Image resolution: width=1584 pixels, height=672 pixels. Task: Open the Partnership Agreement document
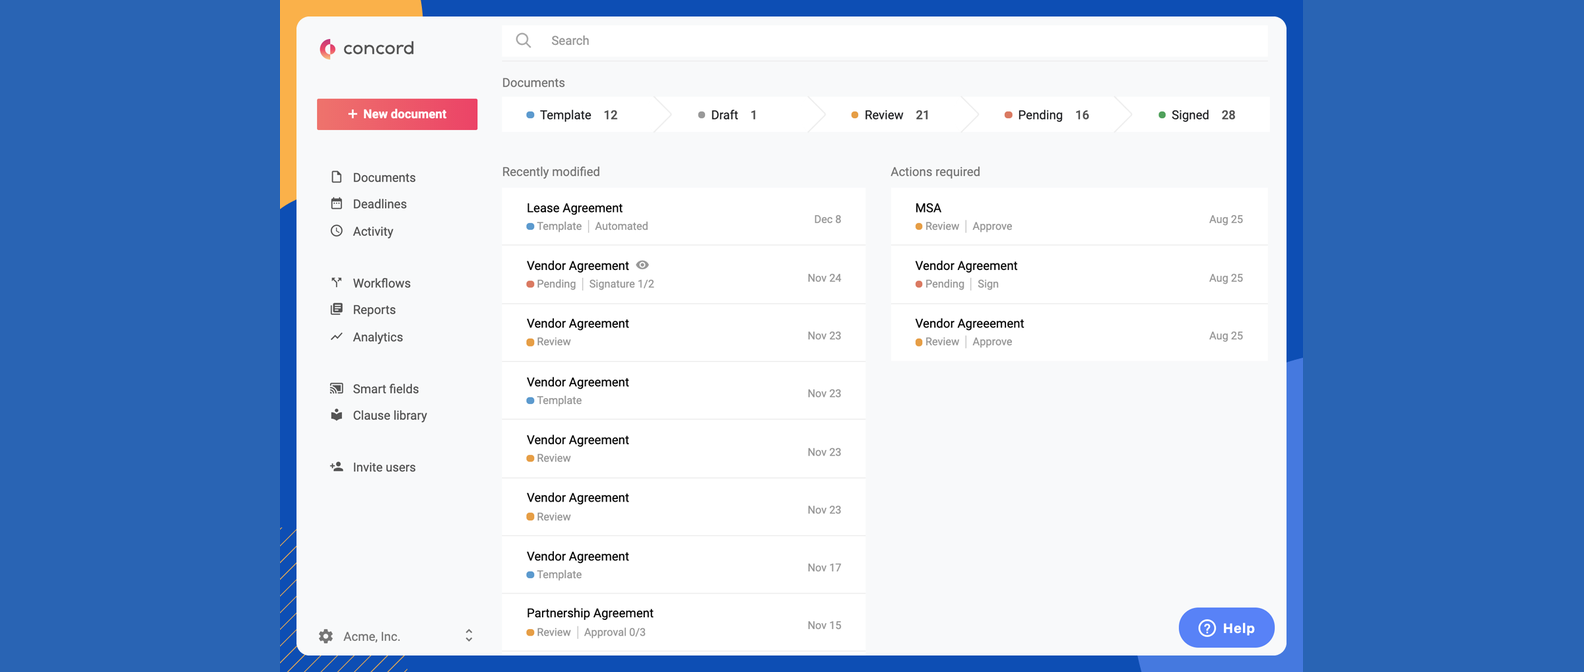(684, 622)
